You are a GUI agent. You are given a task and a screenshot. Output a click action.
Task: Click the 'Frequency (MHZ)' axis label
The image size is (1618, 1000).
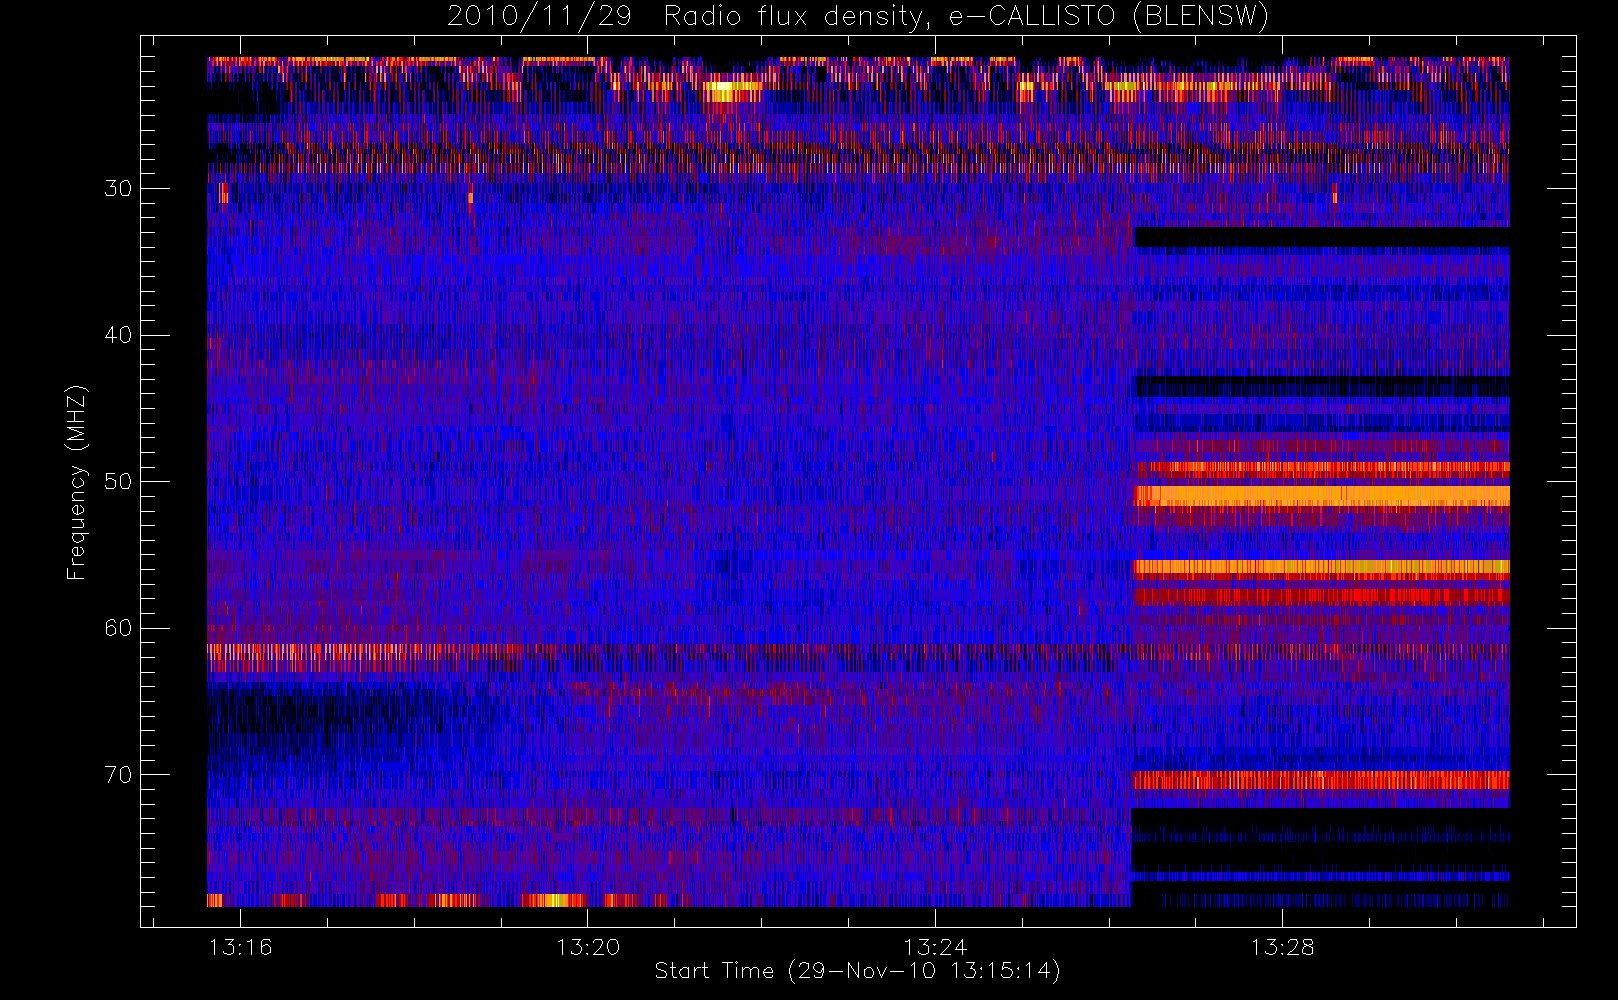point(76,482)
